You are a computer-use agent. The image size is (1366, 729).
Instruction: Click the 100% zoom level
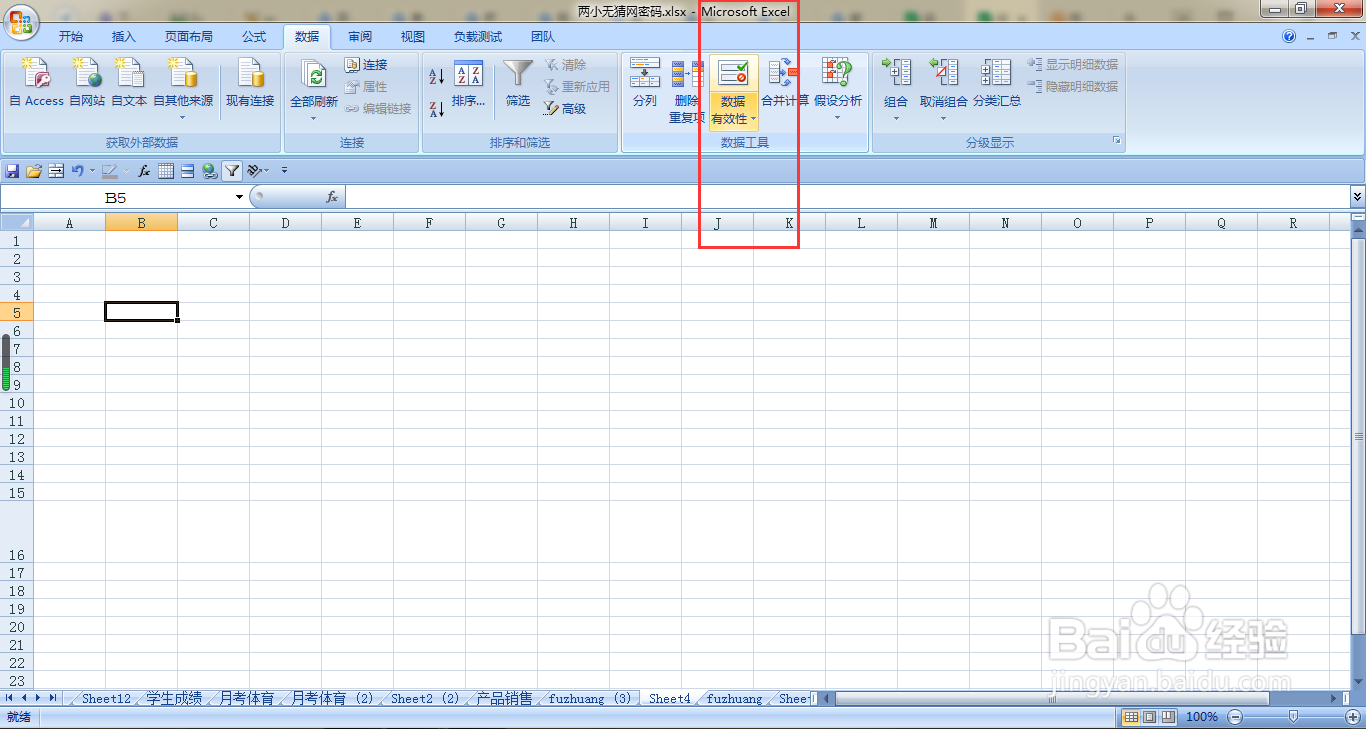1201,717
